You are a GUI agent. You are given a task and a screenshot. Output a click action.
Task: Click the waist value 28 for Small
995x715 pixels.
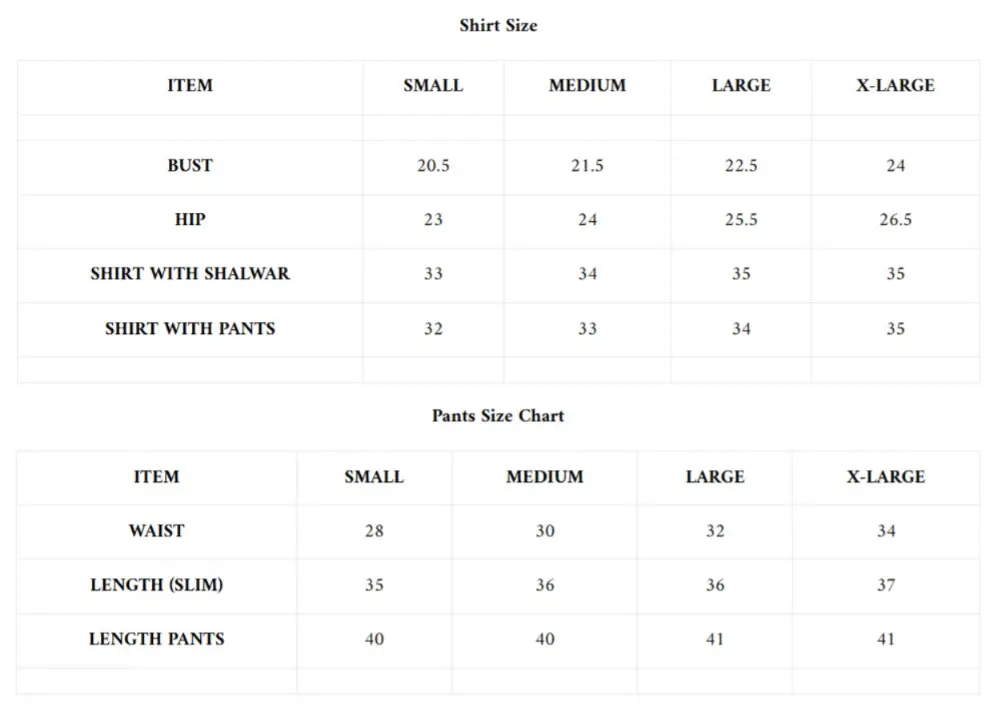[x=374, y=531]
